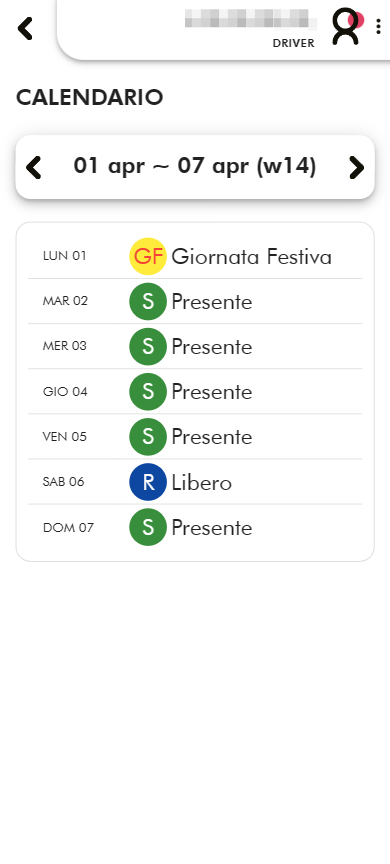
Task: Click the DRIVER role label
Action: point(294,44)
